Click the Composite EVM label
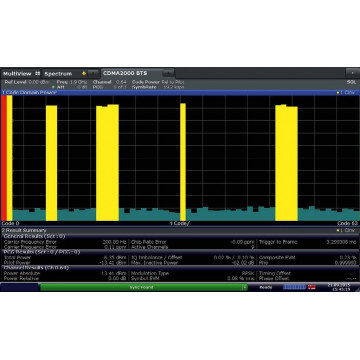The height and width of the screenshot is (360, 360). (x=277, y=258)
